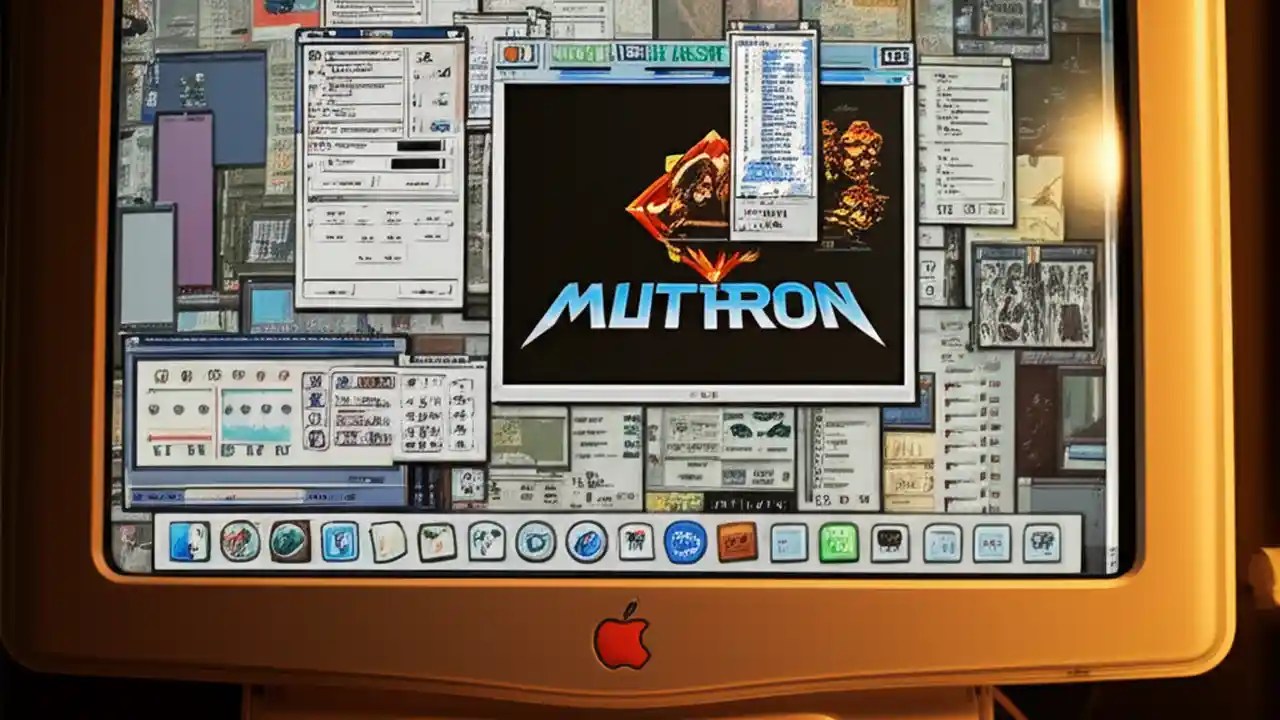Open the blue leftmost app icon in the Dock
Screen dimensions: 1280x720
(187, 543)
